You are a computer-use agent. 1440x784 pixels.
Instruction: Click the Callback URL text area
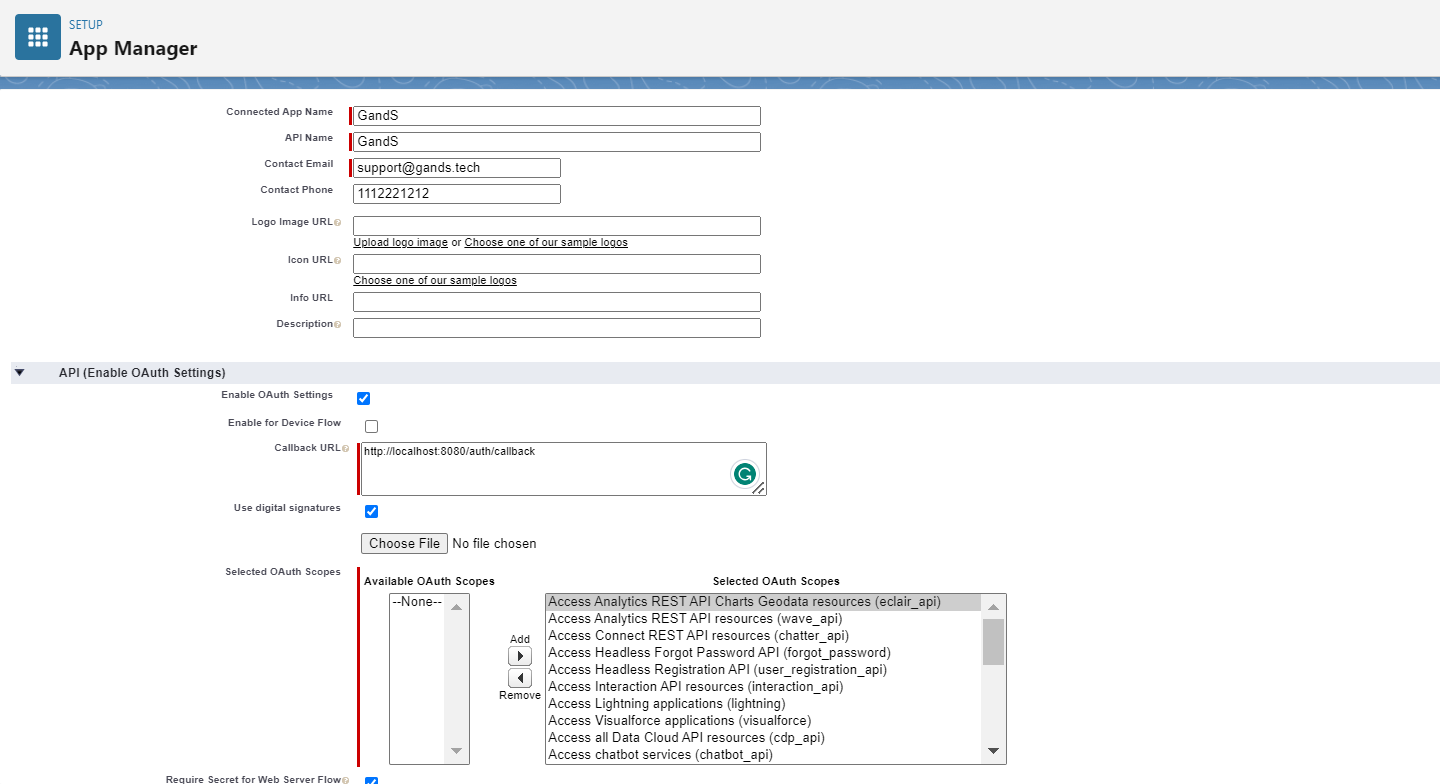click(x=564, y=469)
